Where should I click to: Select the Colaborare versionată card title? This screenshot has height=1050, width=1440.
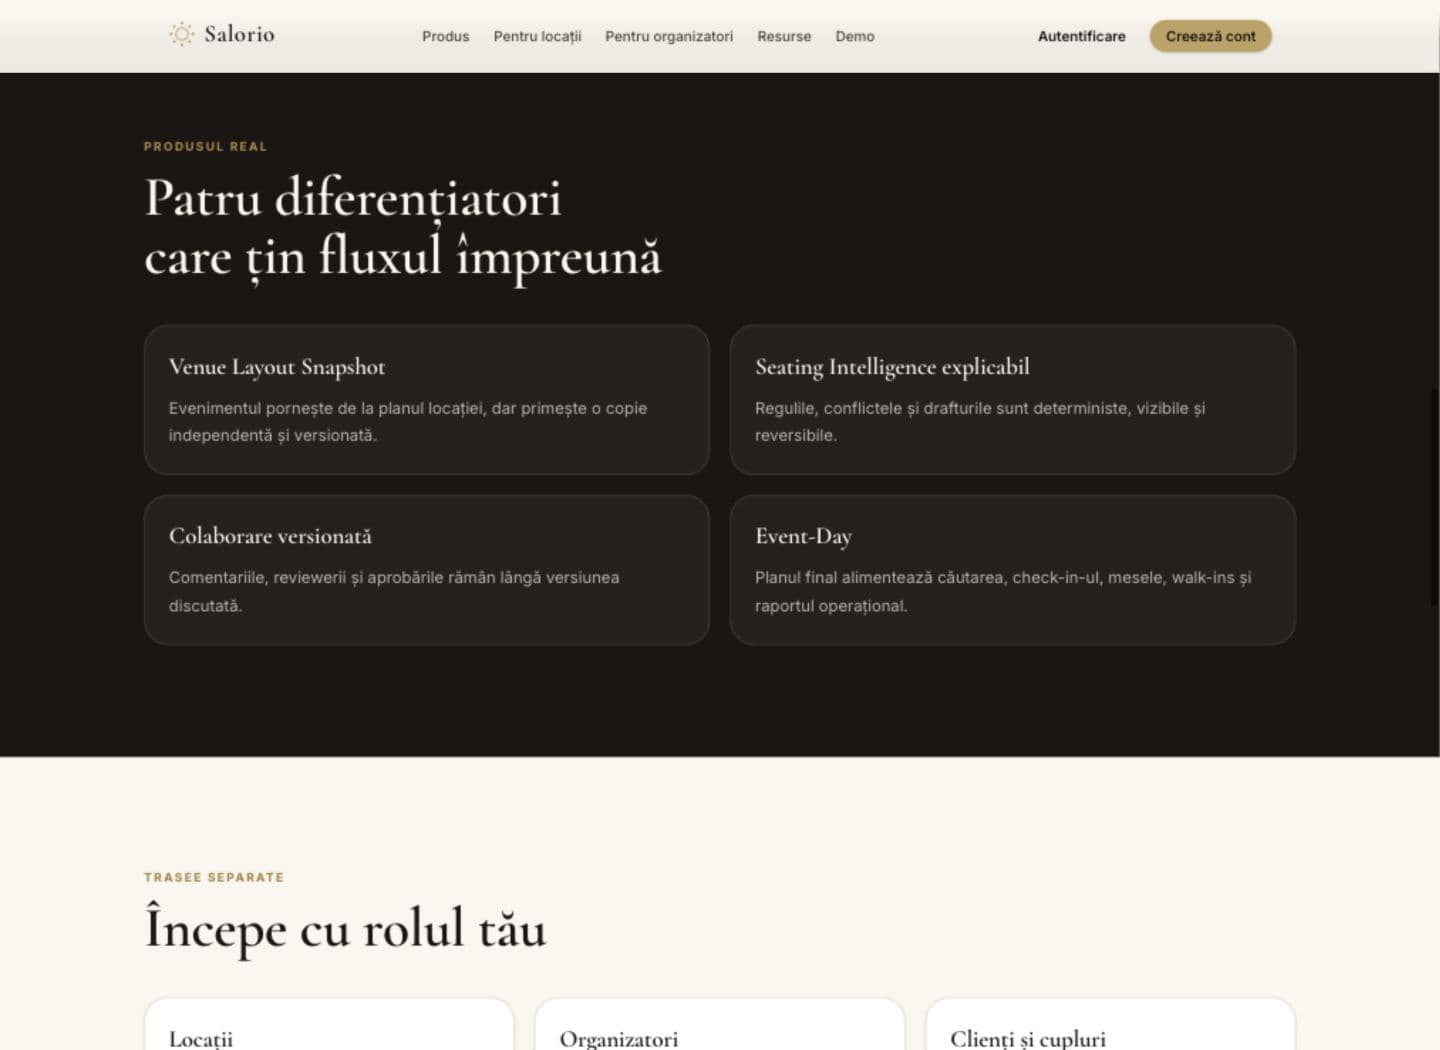pos(270,536)
